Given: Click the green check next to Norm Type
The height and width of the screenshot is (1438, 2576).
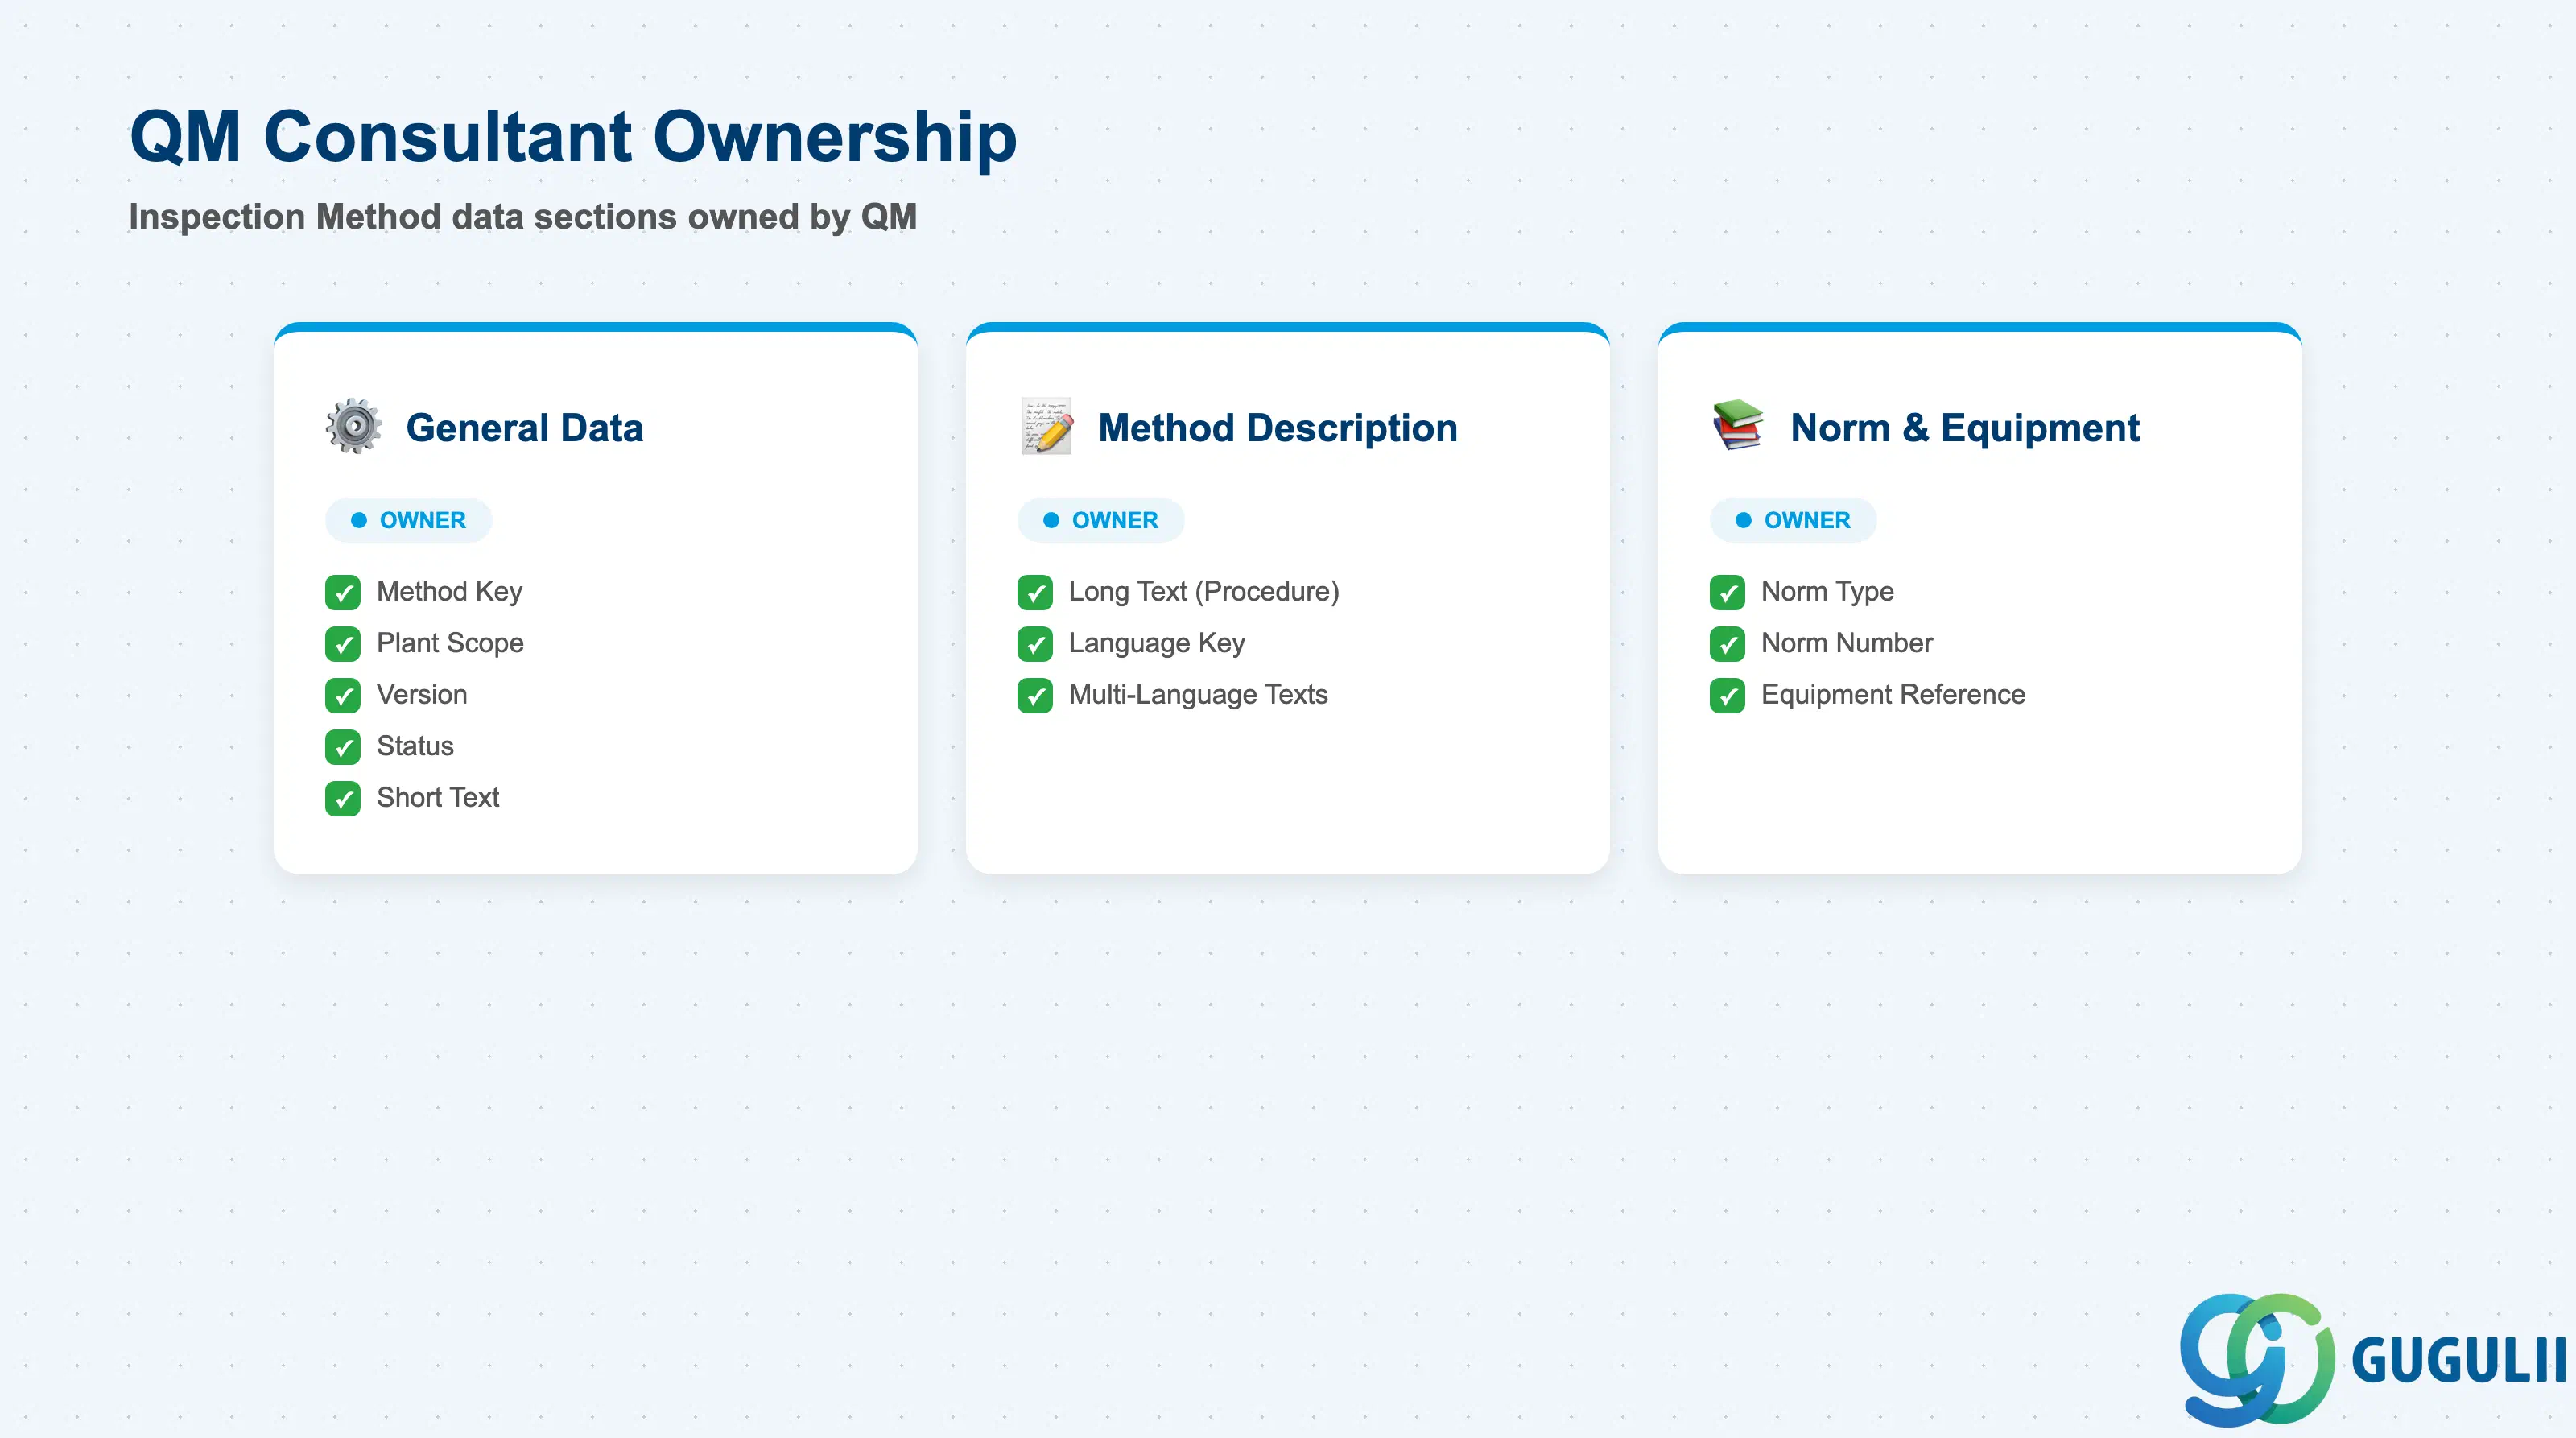Looking at the screenshot, I should [x=1727, y=593].
